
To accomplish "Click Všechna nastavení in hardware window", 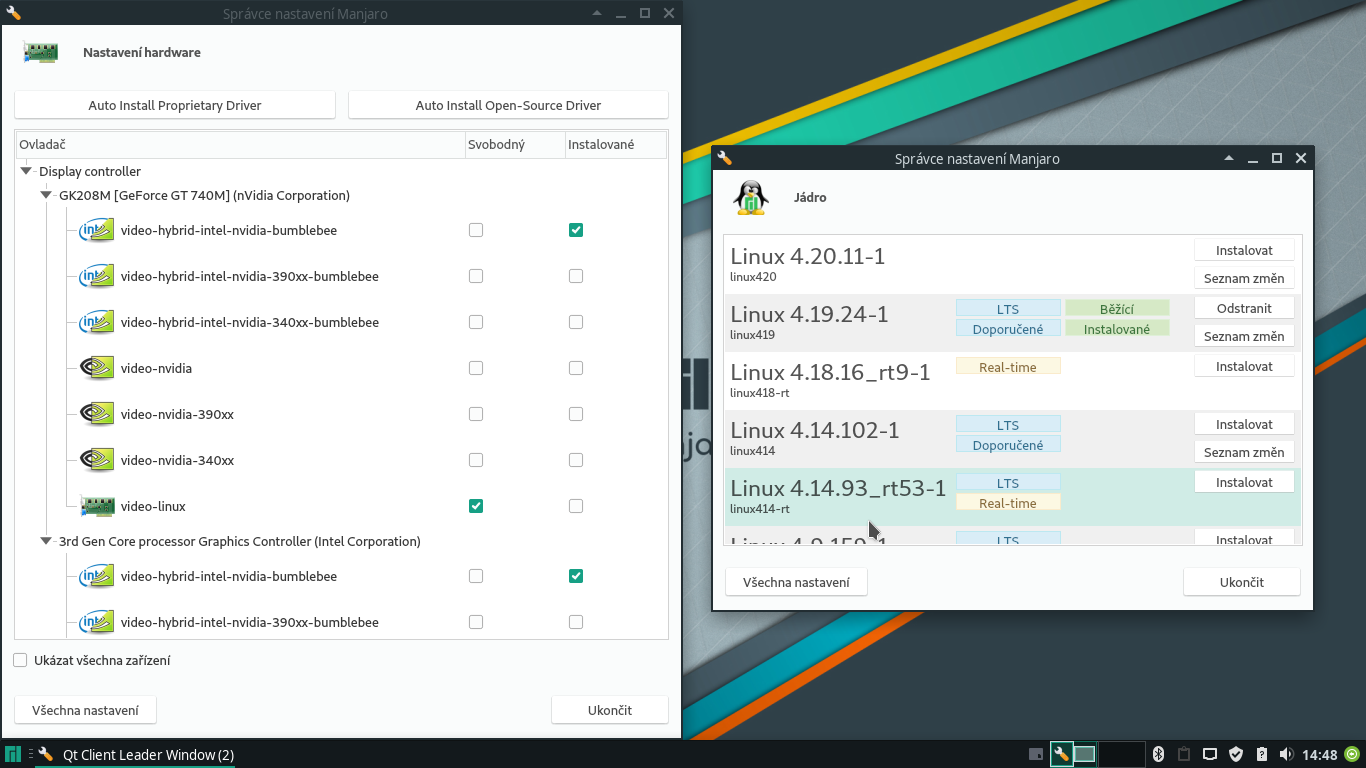I will pos(85,710).
